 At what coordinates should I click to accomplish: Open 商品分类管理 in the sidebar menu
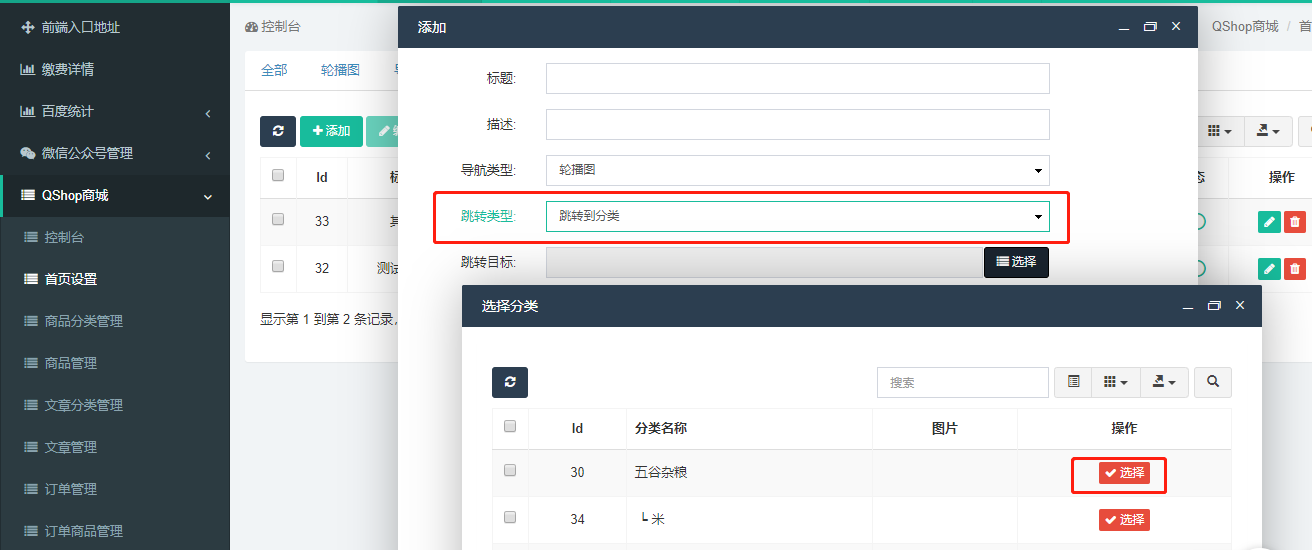84,321
